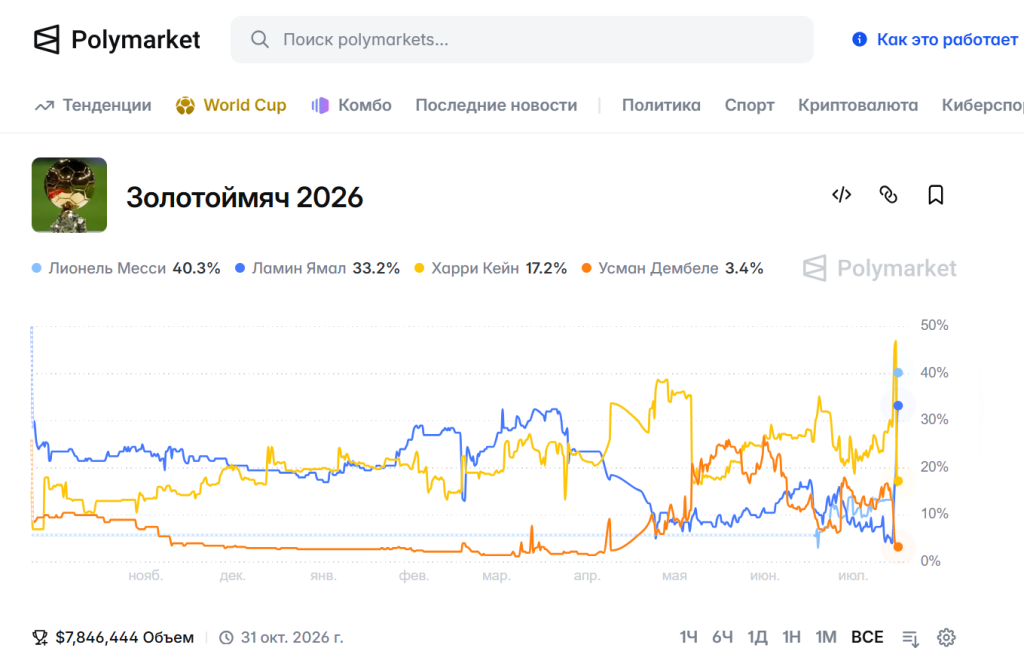
Task: Go to the Политика category
Action: pos(661,105)
